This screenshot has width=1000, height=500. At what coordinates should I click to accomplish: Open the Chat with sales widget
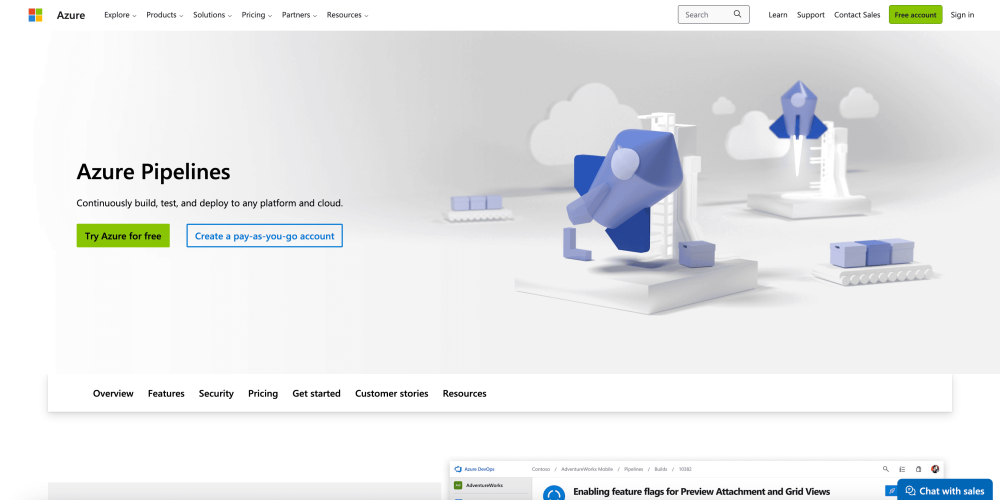(945, 490)
